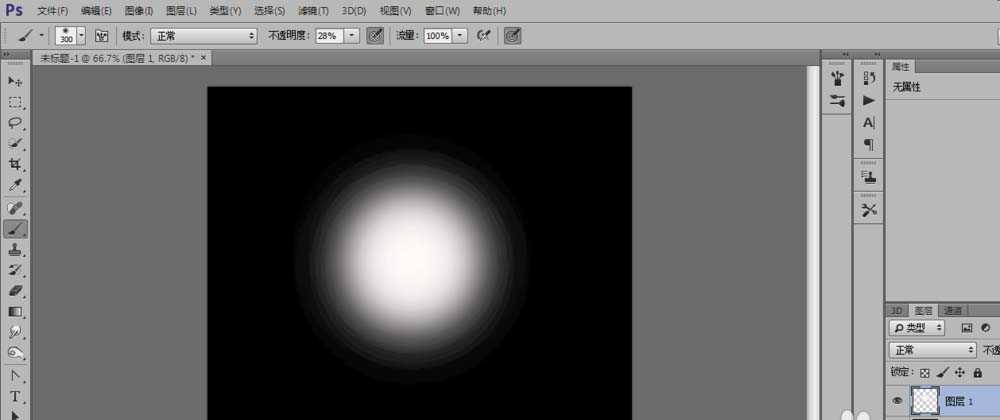Viewport: 1000px width, 420px height.
Task: Toggle the airbrush mode button
Action: point(484,35)
